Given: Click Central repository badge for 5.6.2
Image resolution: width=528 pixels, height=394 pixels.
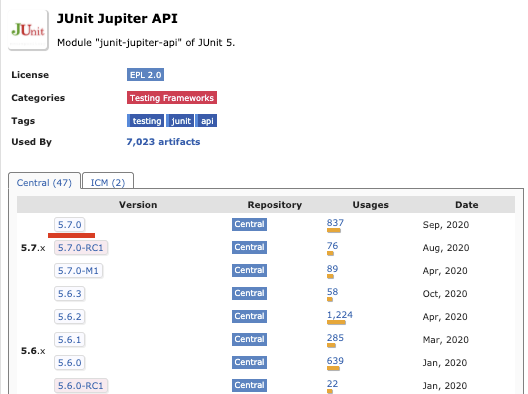Looking at the screenshot, I should coord(249,316).
